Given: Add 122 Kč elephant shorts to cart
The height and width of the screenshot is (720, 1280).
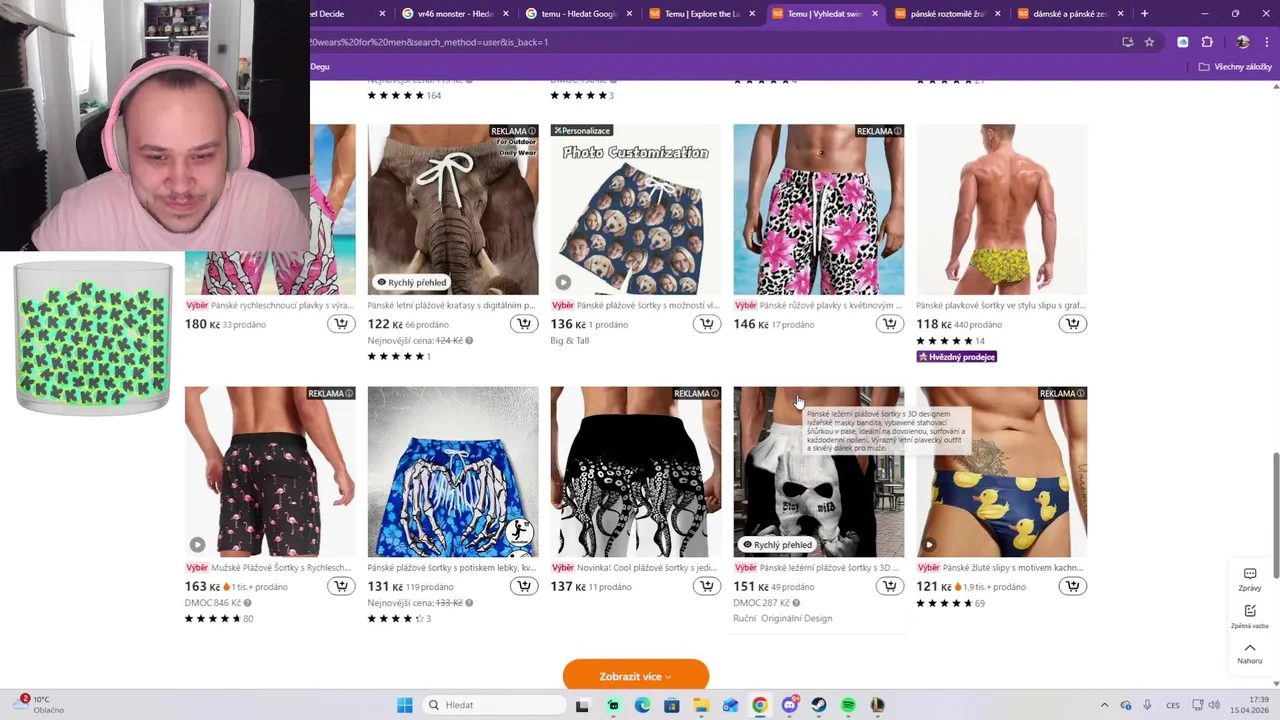Looking at the screenshot, I should click(524, 324).
